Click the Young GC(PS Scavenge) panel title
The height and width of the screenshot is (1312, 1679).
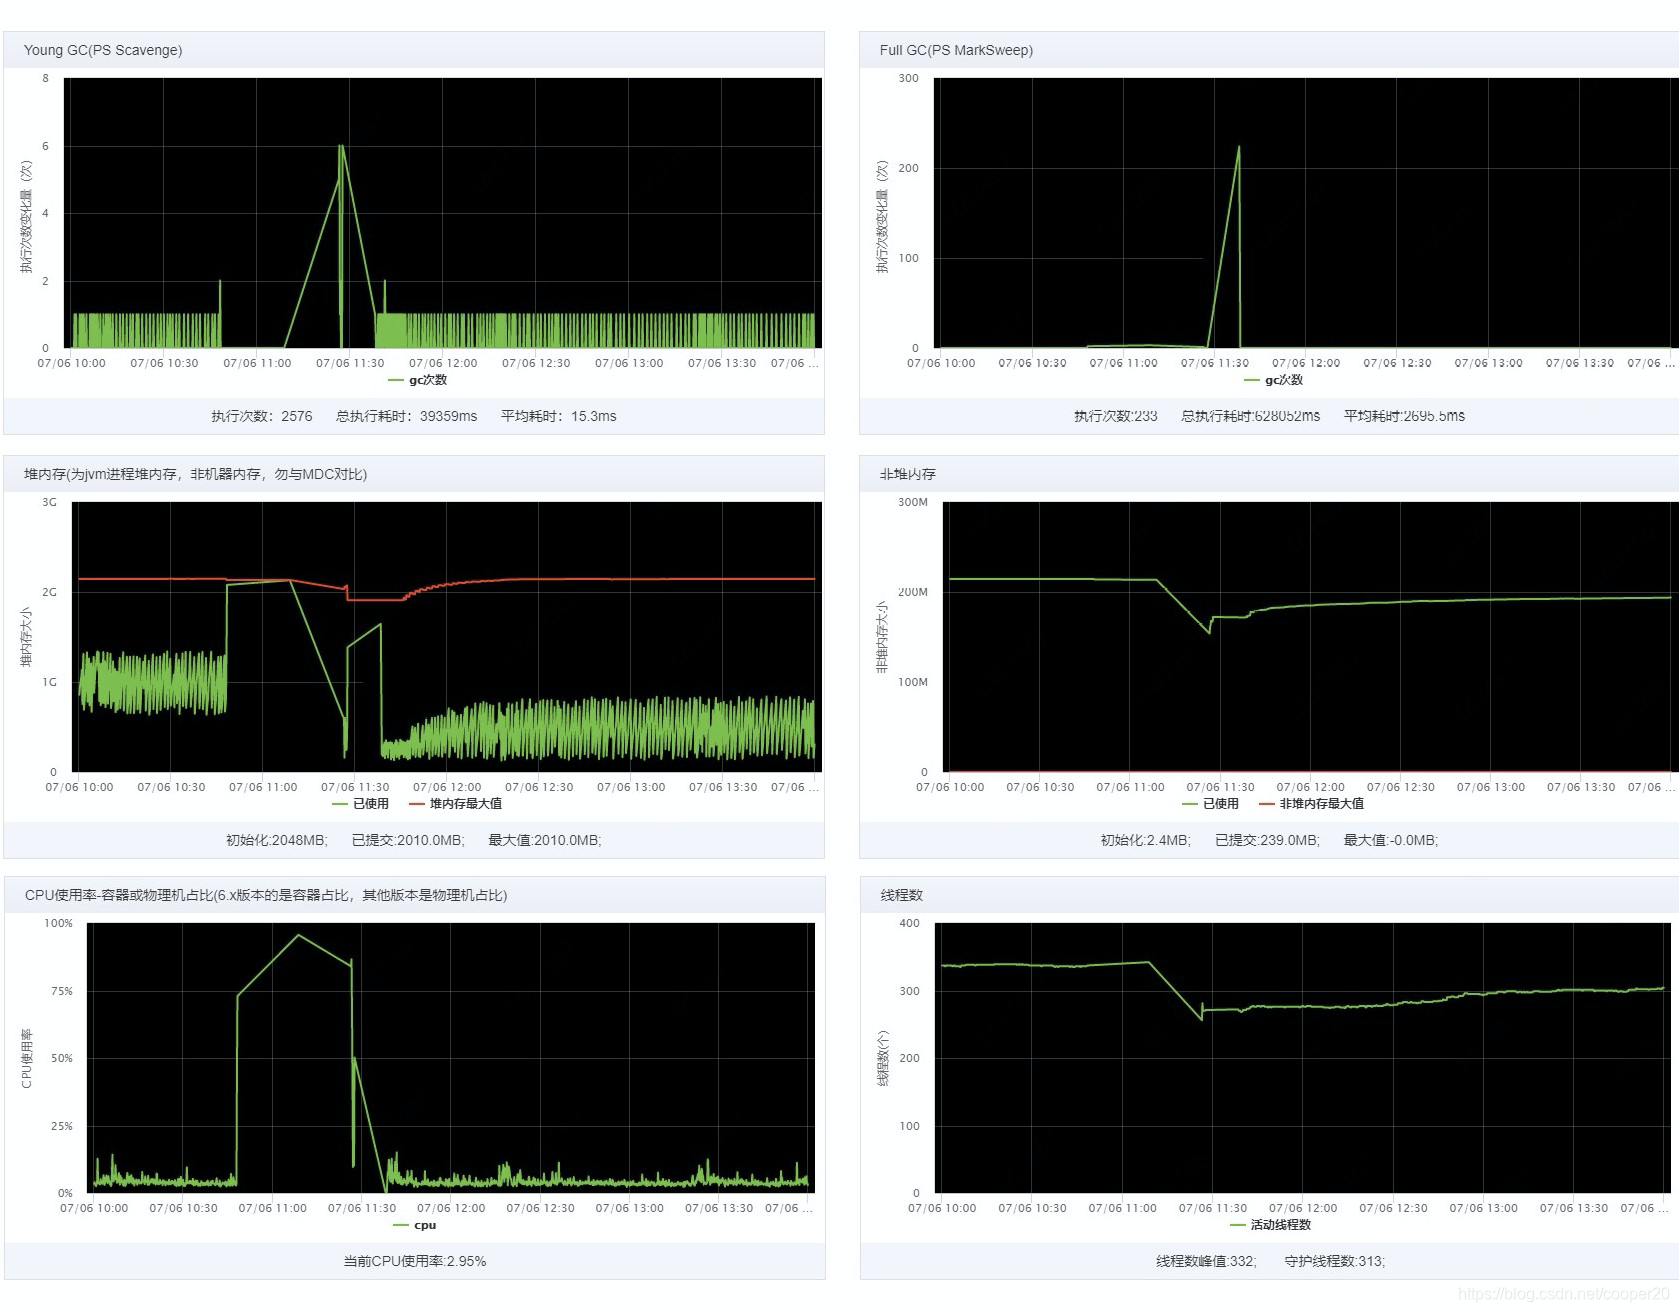coord(103,50)
